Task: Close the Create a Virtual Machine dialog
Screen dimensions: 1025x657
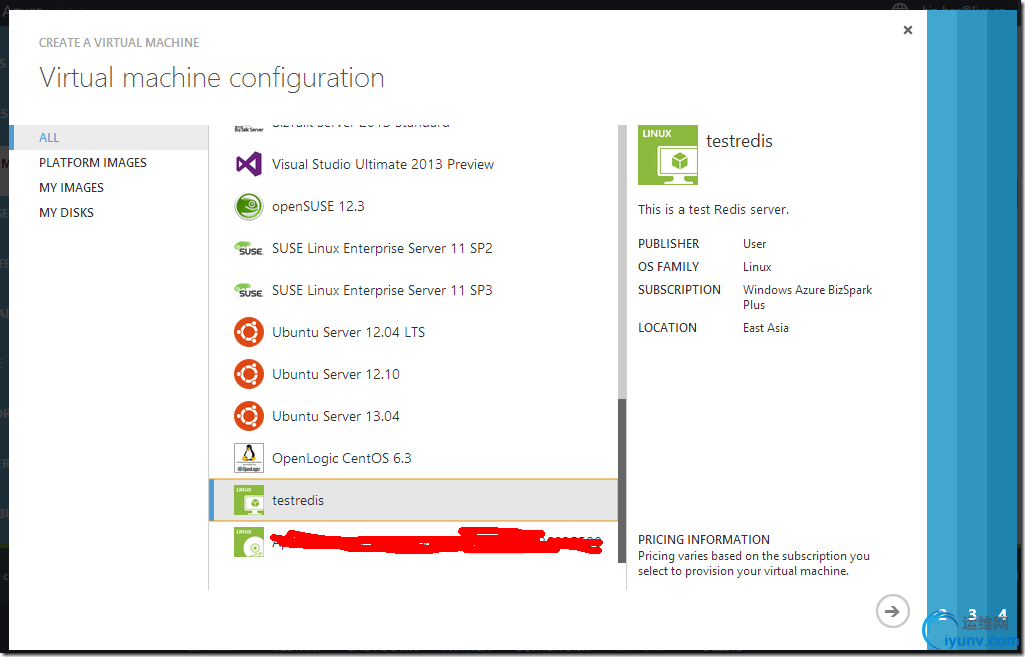Action: point(907,30)
